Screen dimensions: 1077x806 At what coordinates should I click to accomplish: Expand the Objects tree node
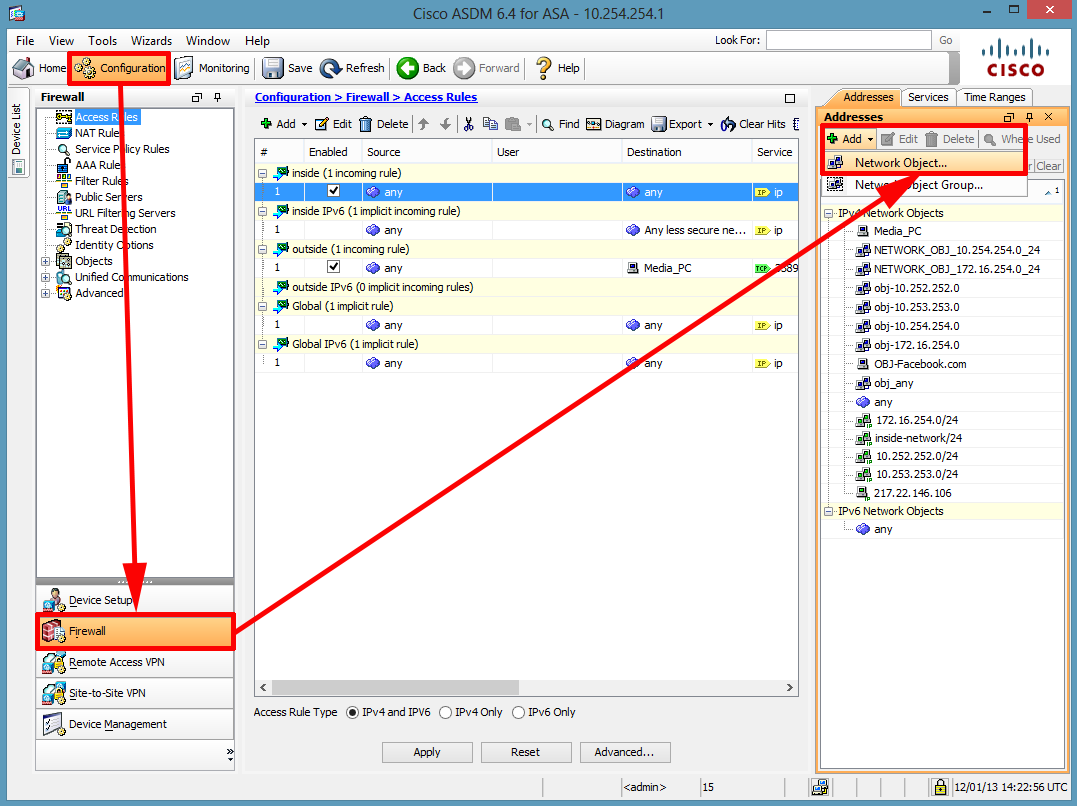pos(45,261)
